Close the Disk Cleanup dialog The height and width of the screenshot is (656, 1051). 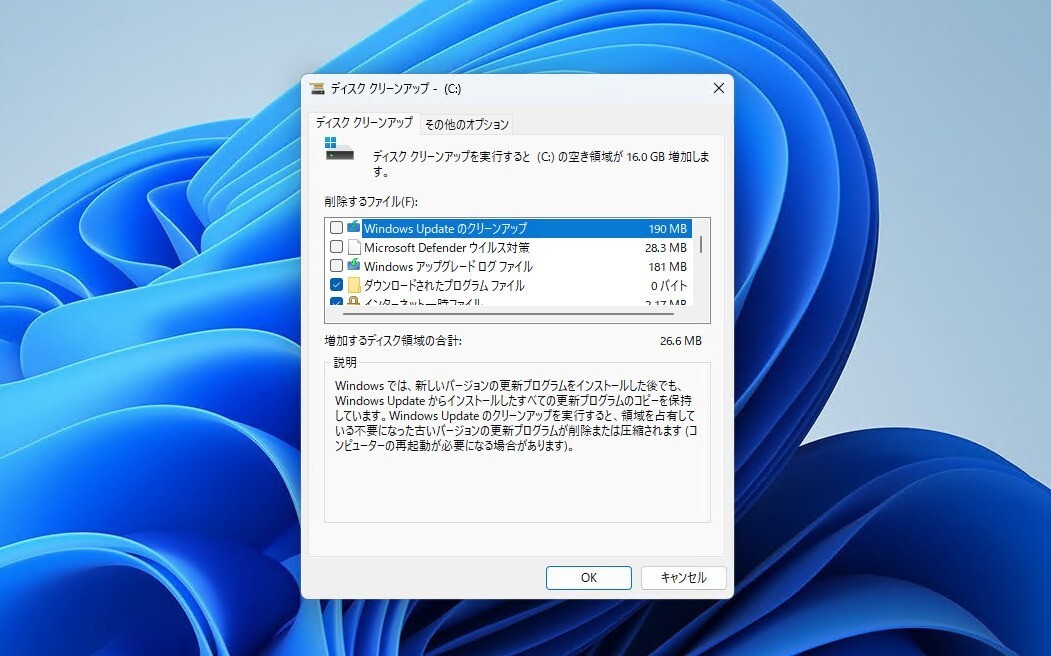(719, 88)
